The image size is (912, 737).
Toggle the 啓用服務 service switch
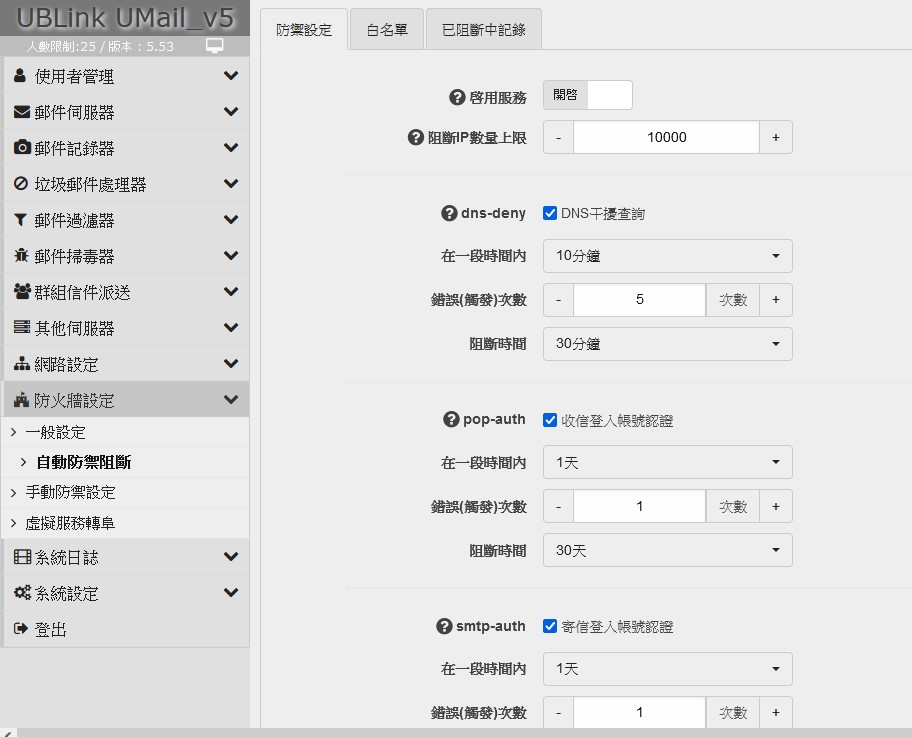pos(588,95)
